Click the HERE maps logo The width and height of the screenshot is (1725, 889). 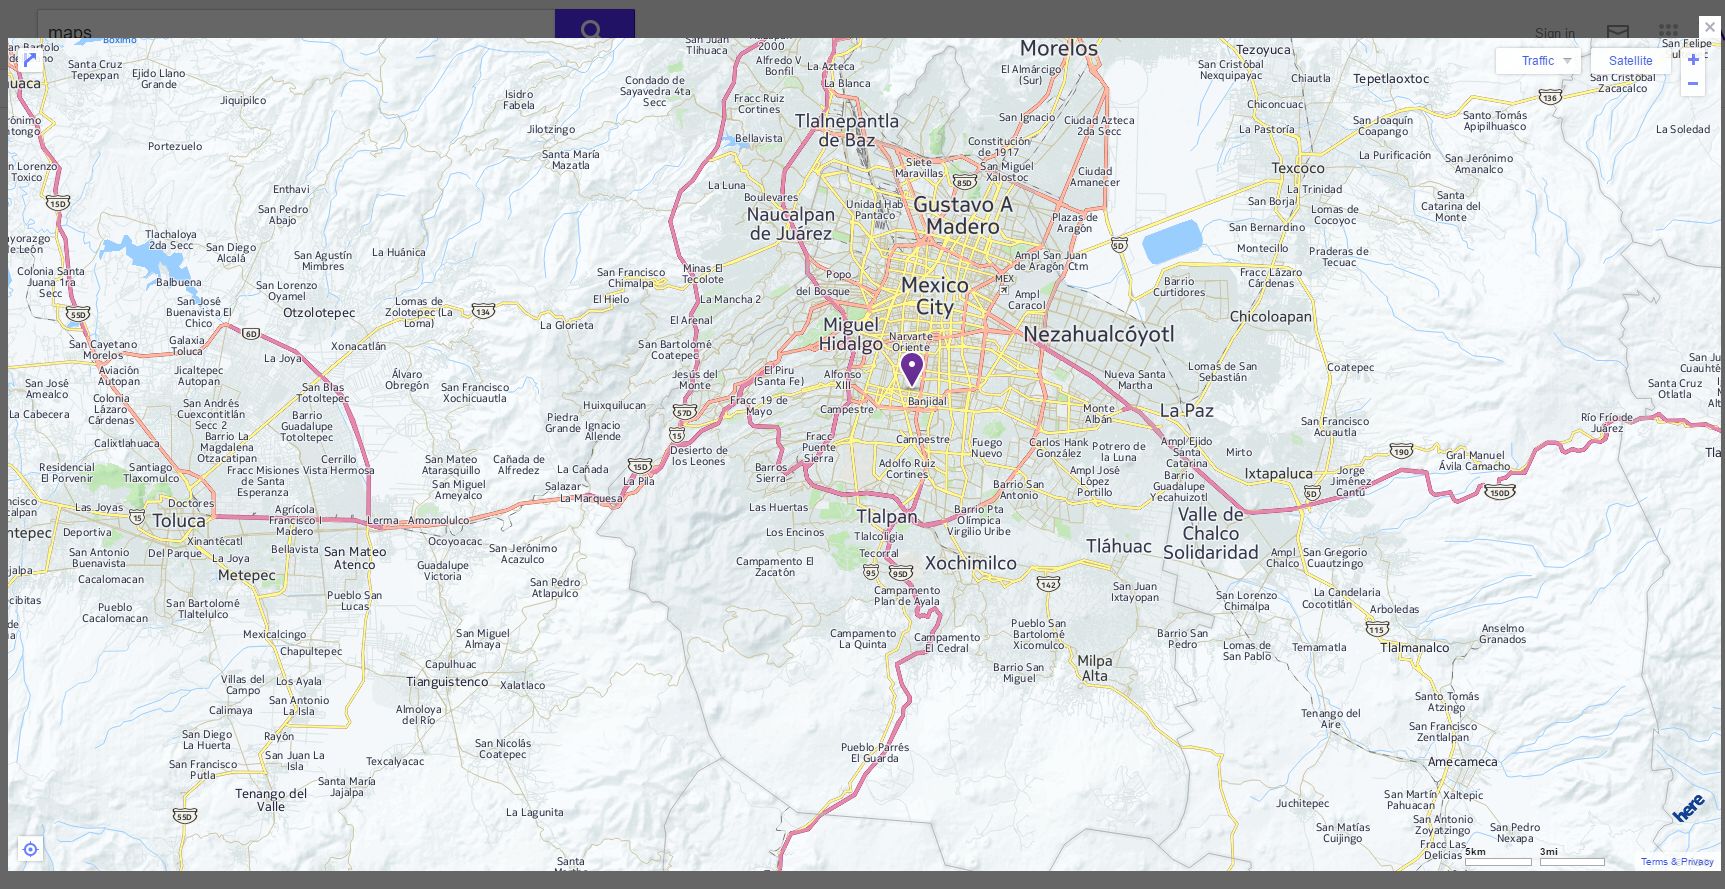tap(1688, 808)
